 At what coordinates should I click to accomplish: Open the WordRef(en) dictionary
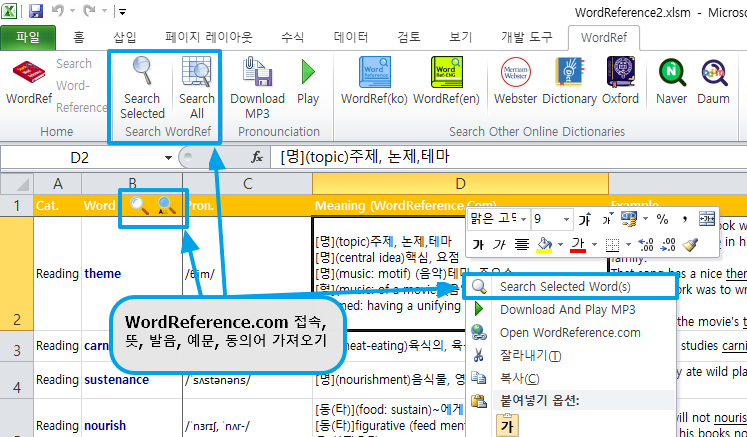coord(446,81)
